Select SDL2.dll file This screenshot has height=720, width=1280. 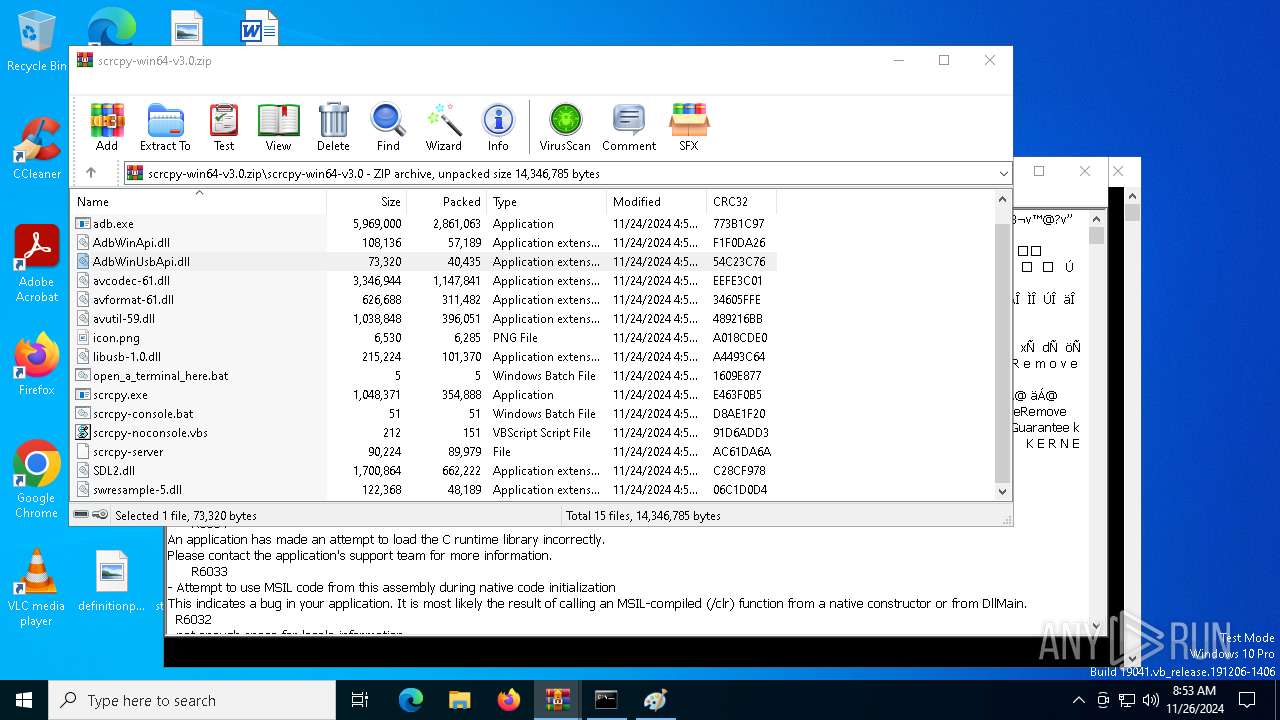[424, 471]
